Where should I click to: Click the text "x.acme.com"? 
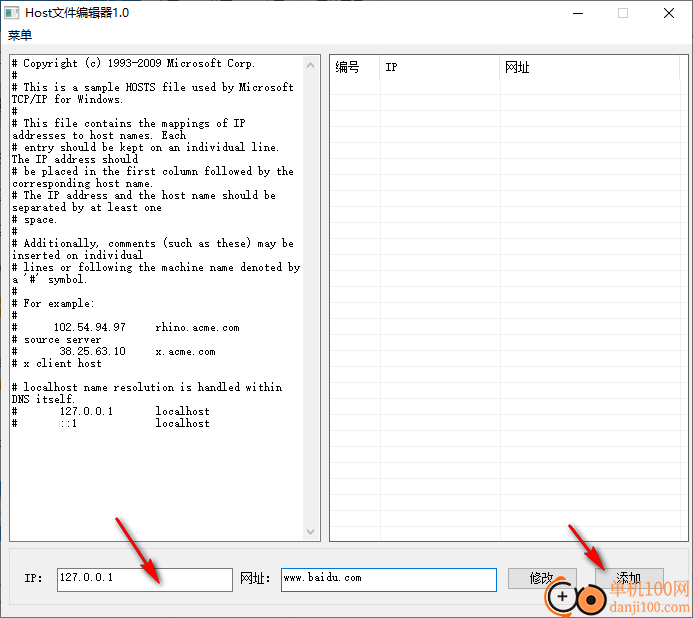click(186, 351)
